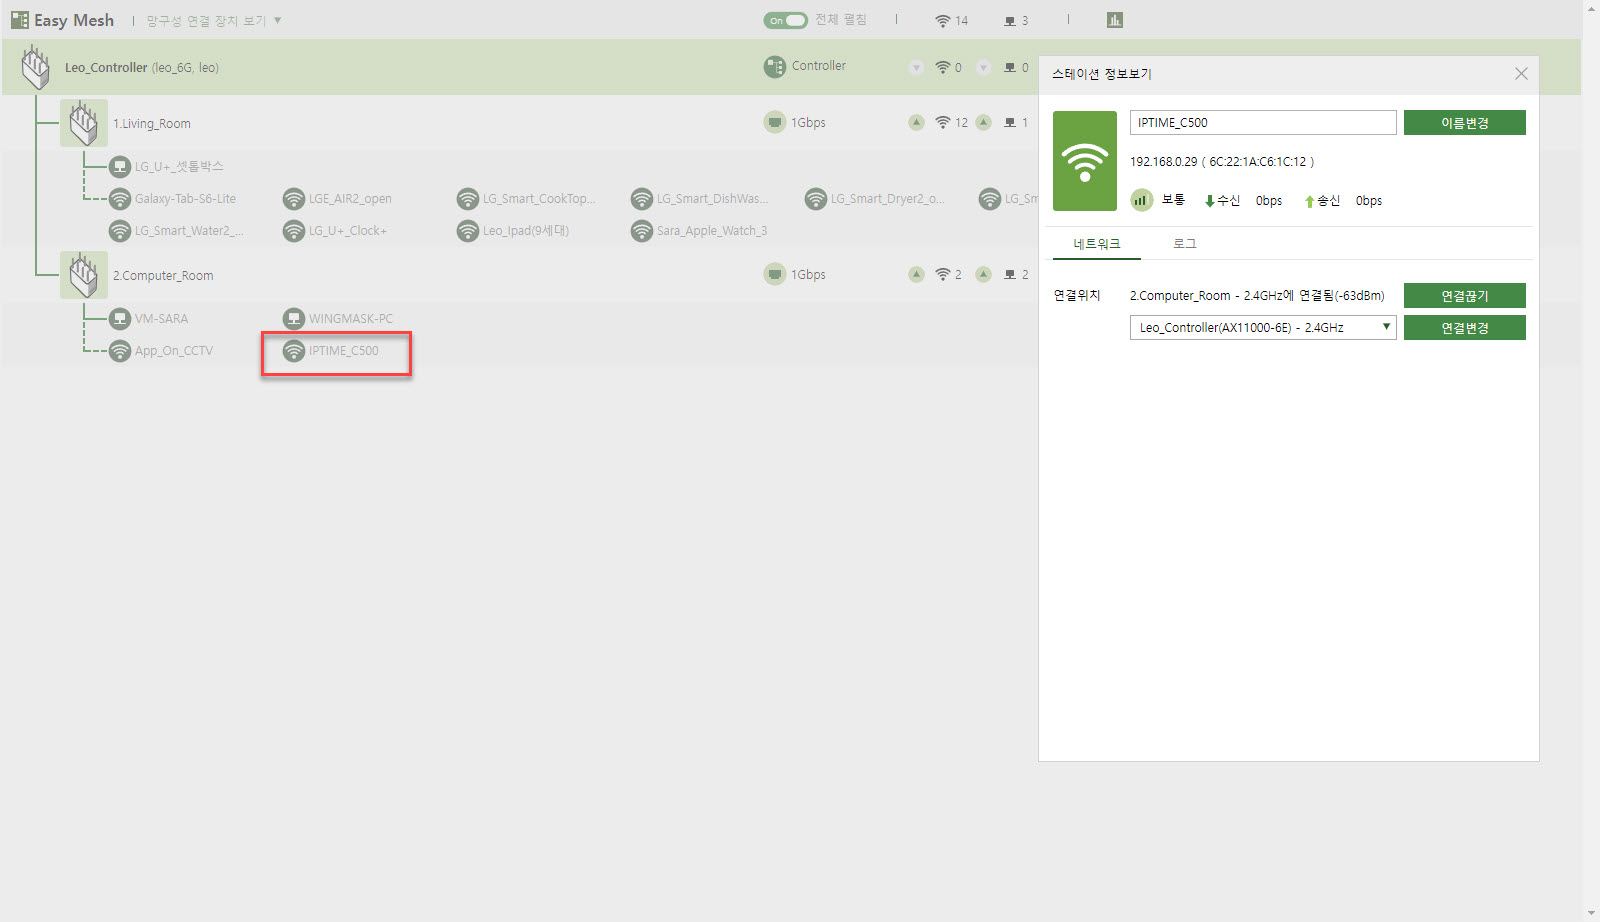
Task: Select the VM-SARA wired device icon
Action: point(120,318)
